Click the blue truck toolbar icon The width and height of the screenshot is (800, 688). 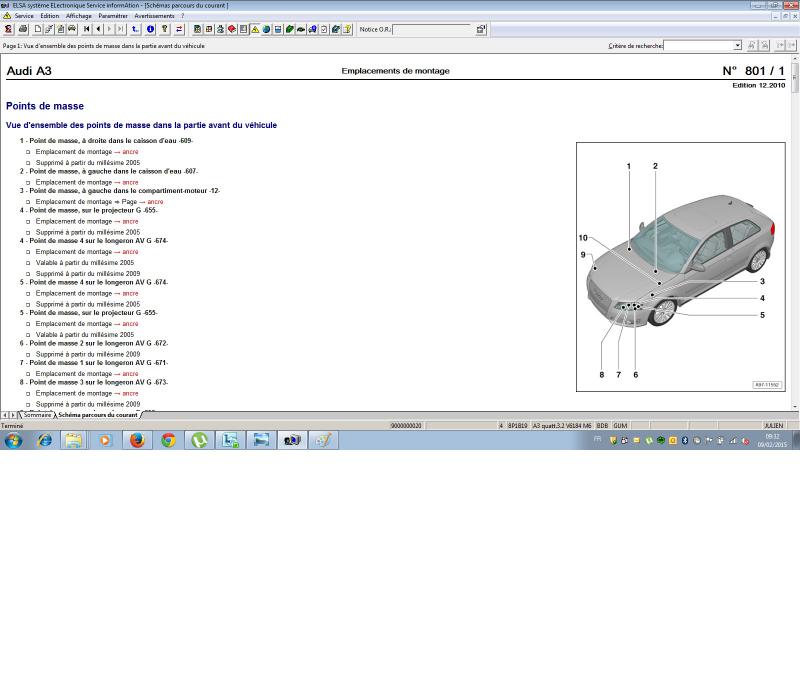click(312, 29)
